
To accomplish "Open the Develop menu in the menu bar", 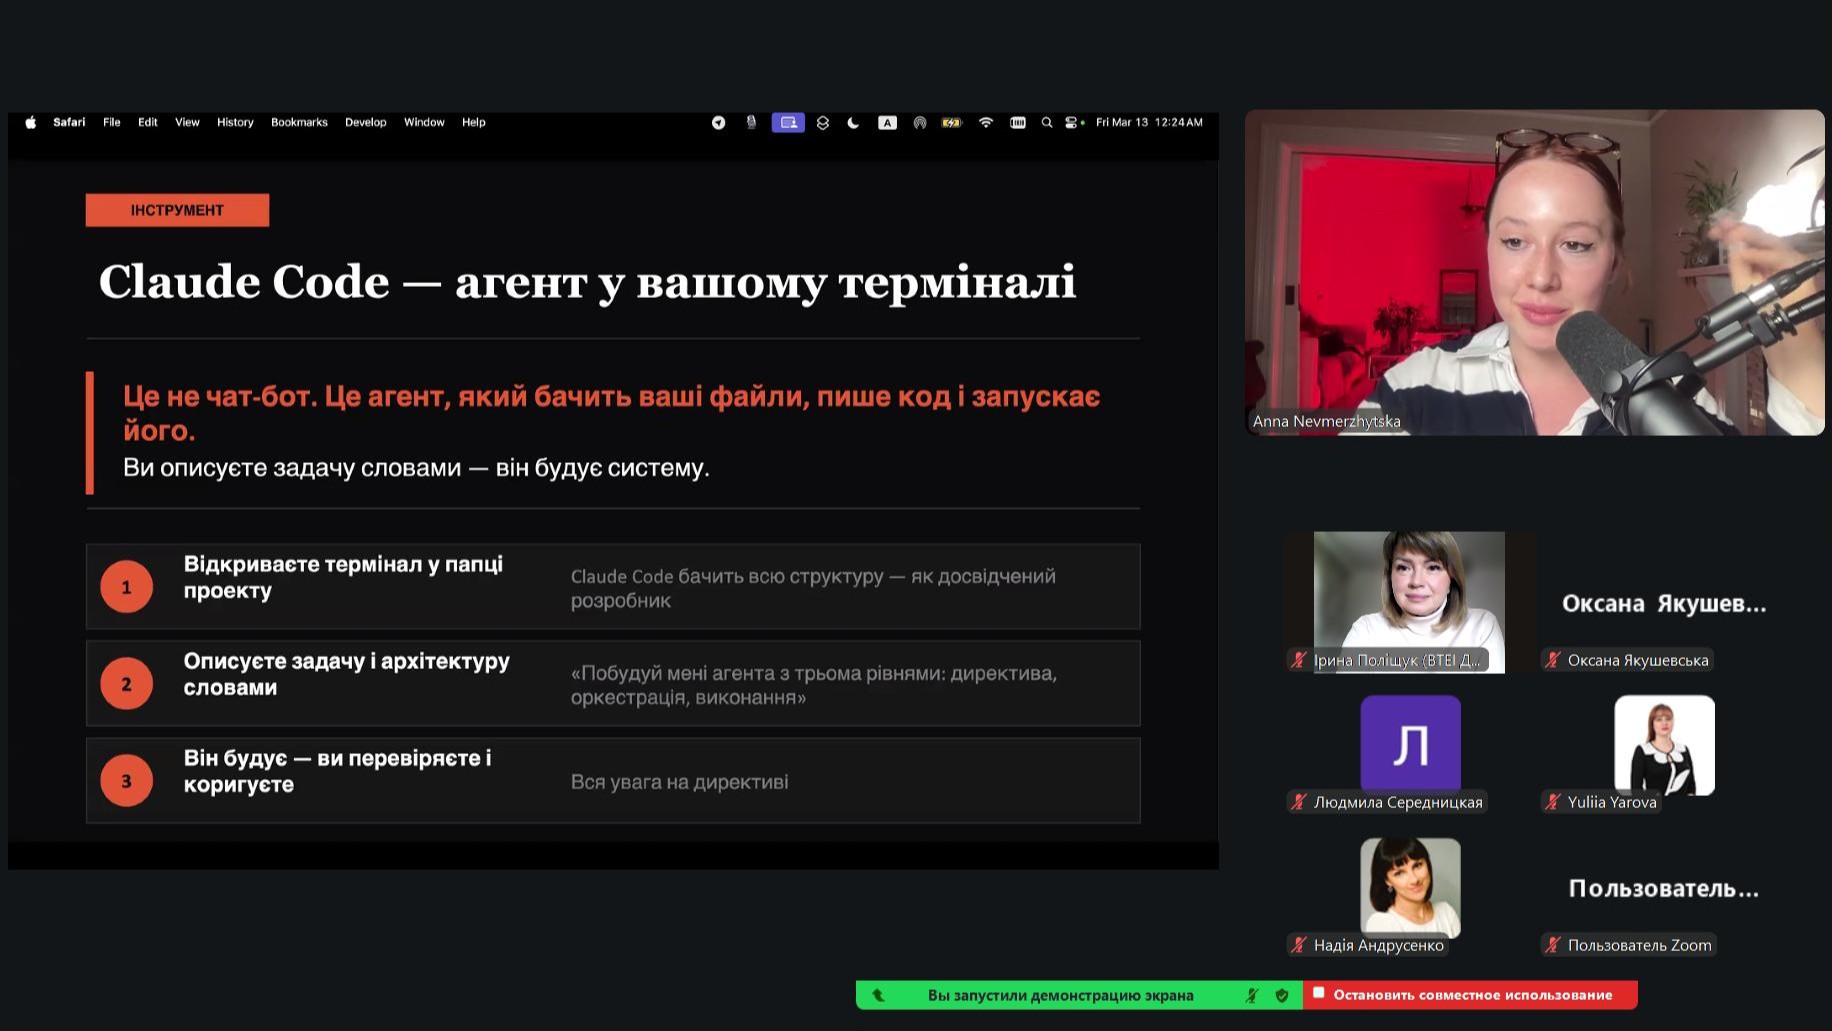I will point(365,123).
